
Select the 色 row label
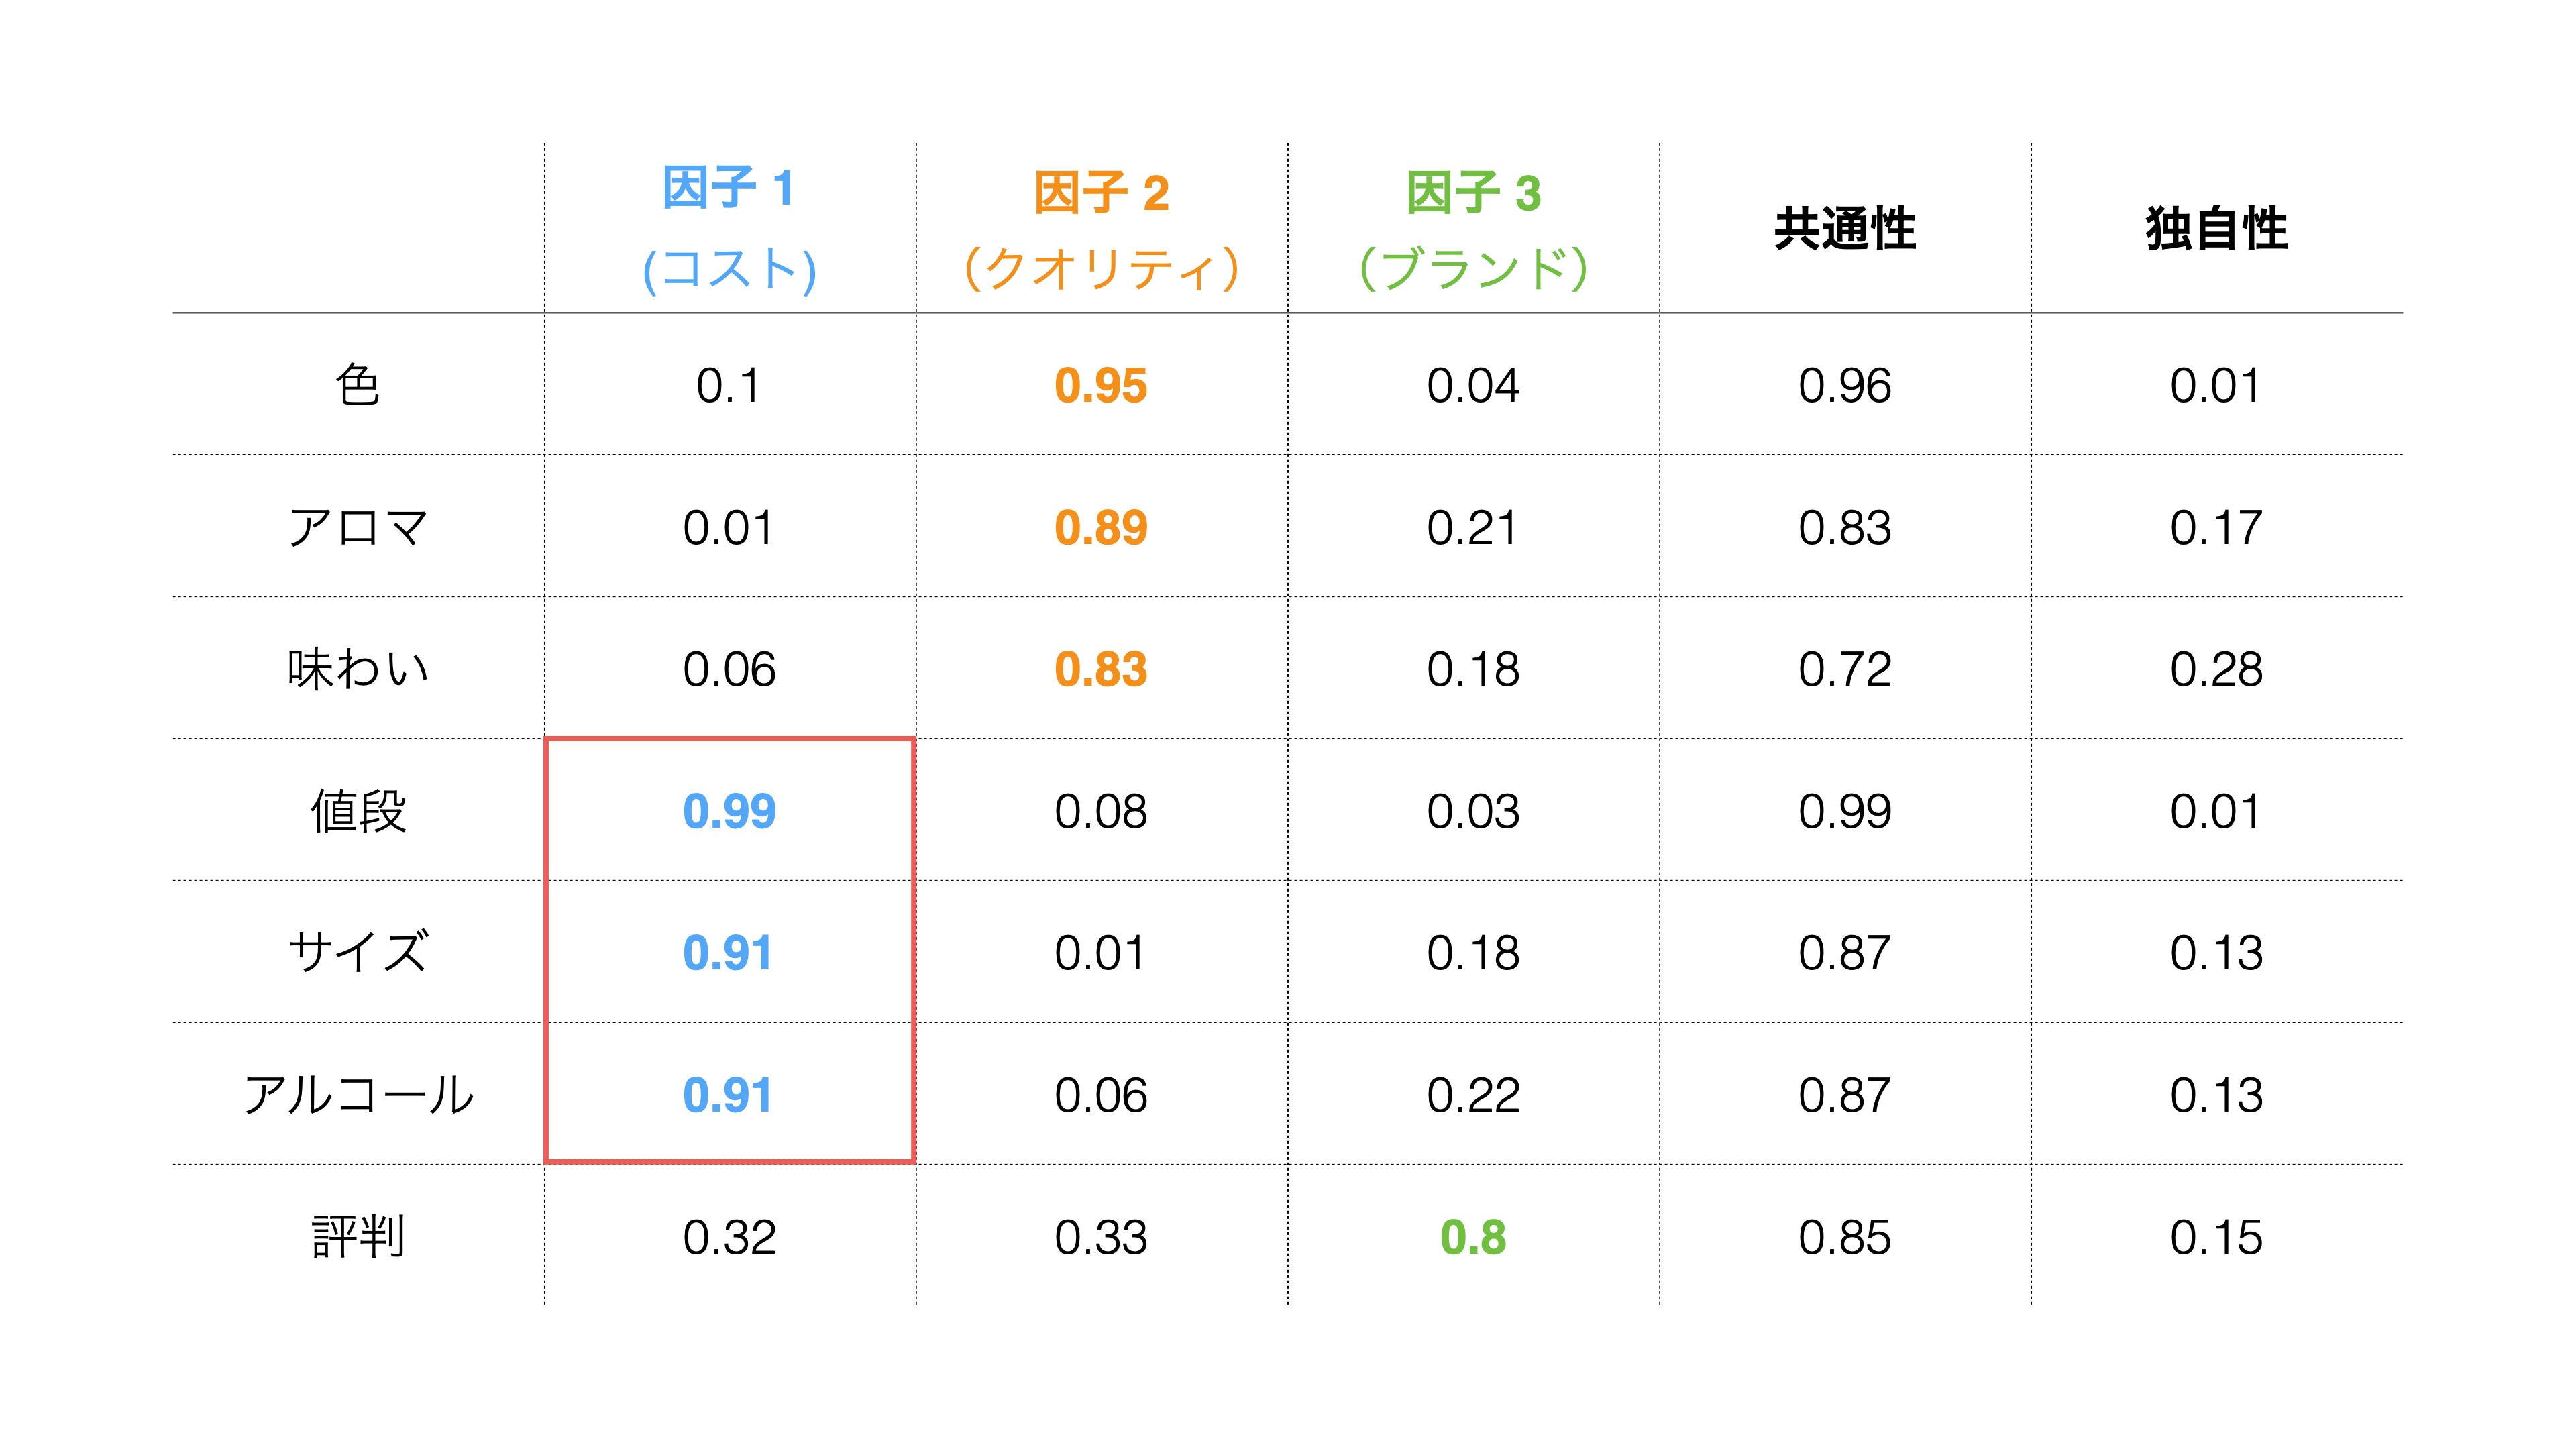tap(358, 385)
